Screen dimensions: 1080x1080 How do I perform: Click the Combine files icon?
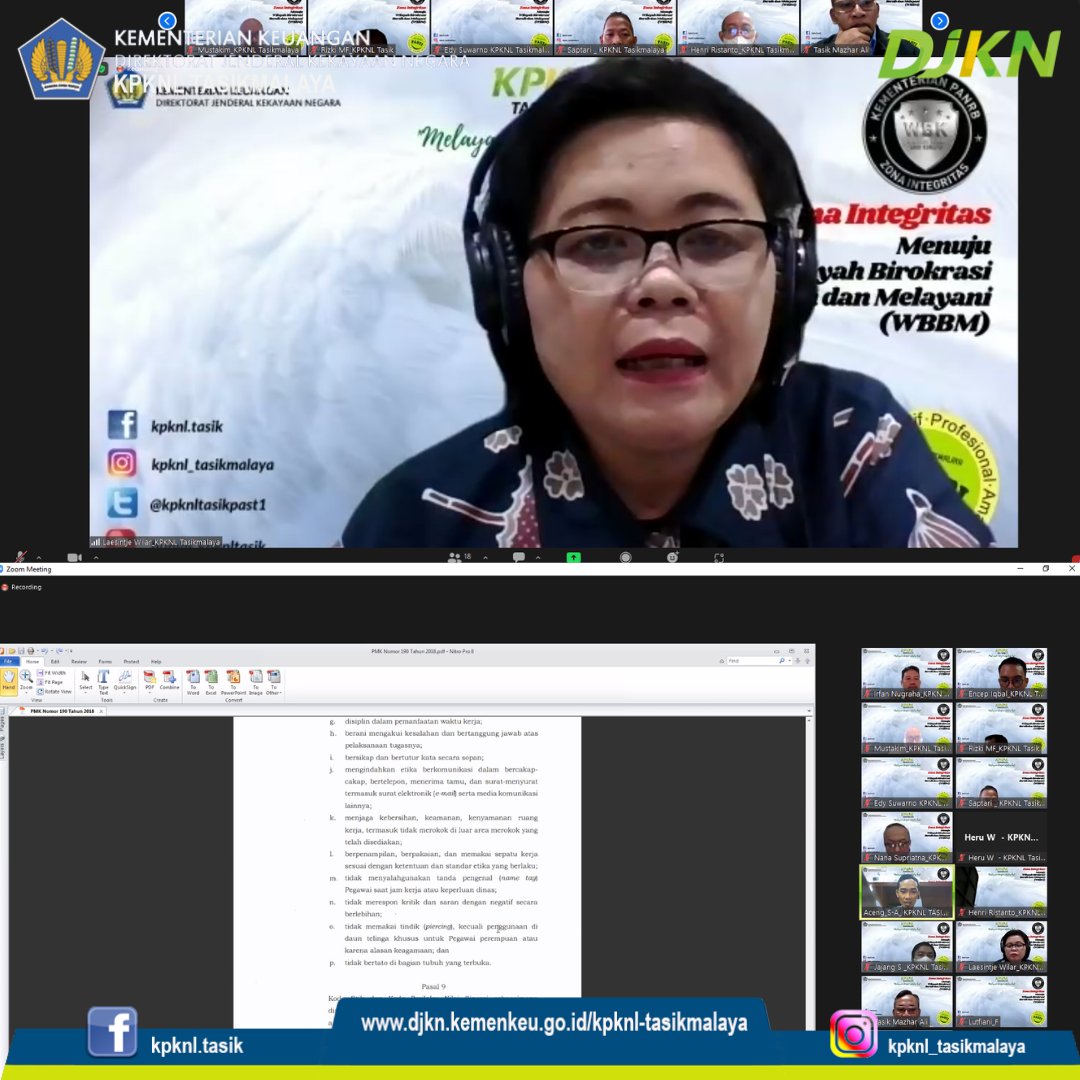[169, 680]
